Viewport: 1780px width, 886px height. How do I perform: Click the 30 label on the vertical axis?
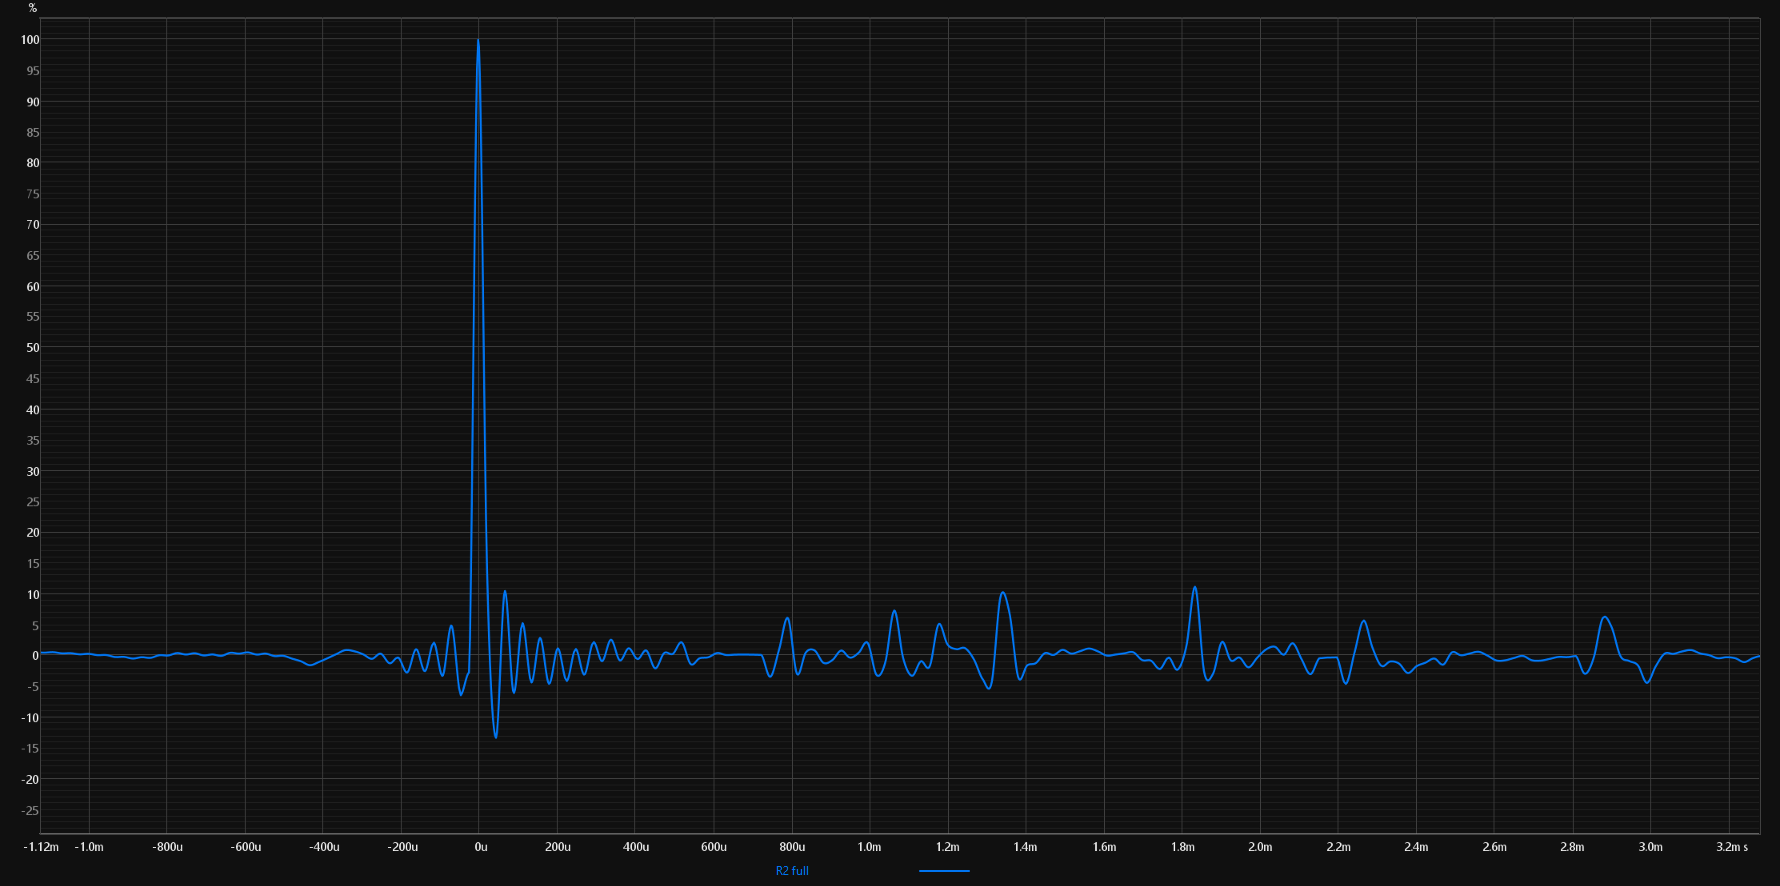pyautogui.click(x=33, y=472)
